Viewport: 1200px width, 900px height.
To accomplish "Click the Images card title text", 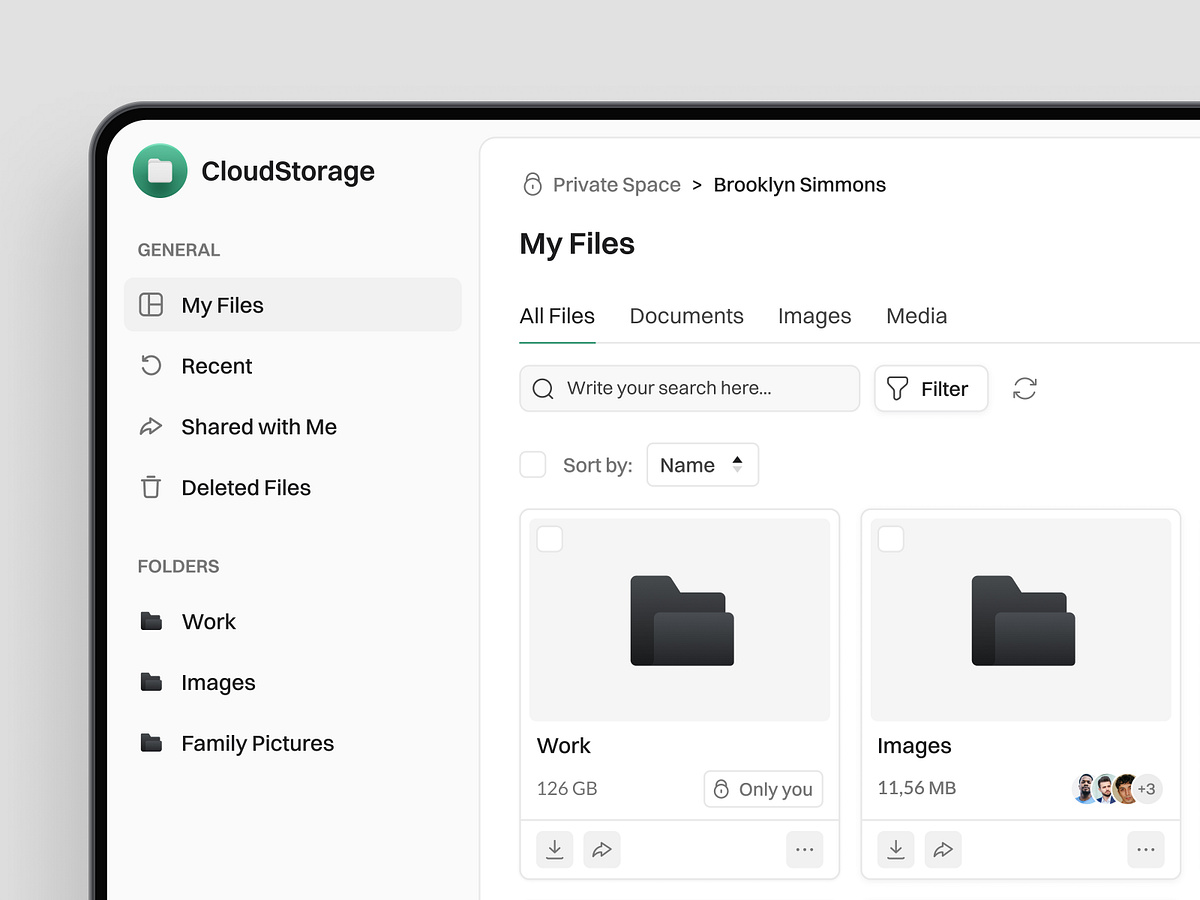I will point(914,746).
